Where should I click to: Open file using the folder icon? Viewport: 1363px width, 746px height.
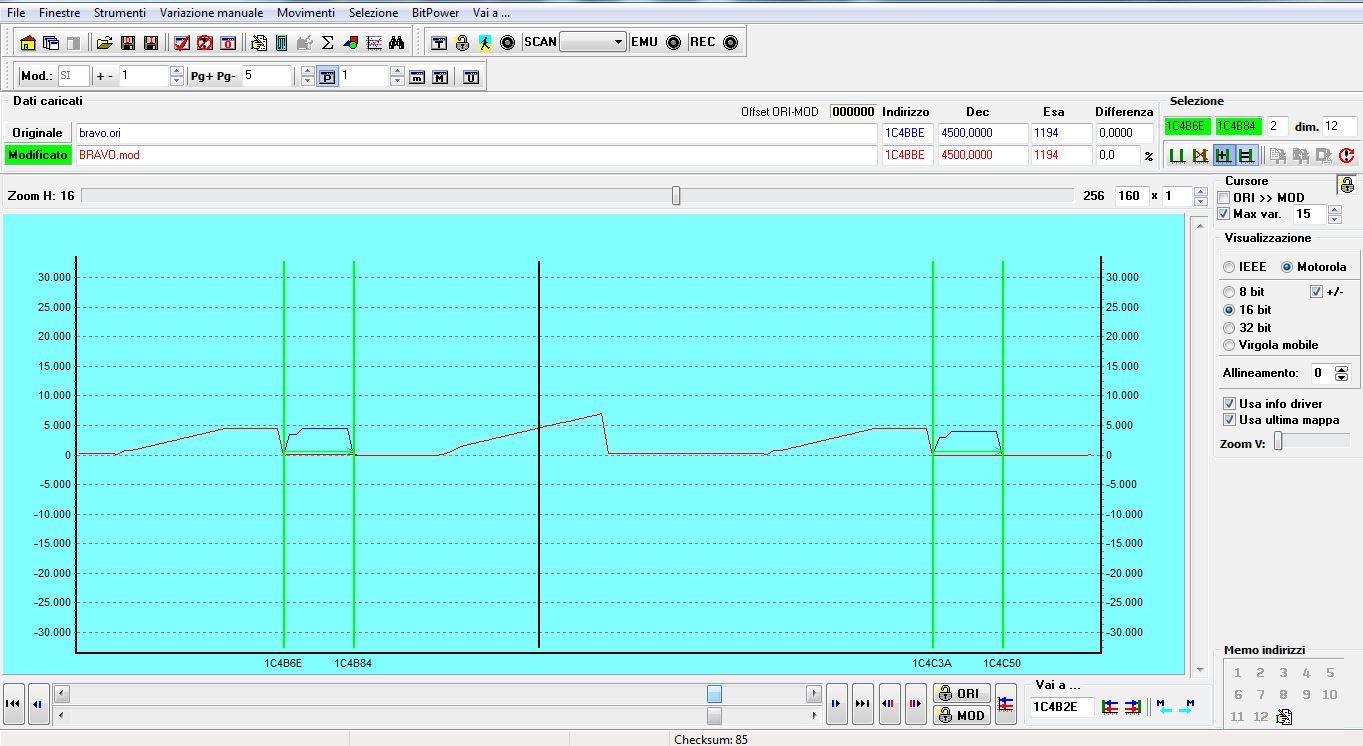coord(104,43)
